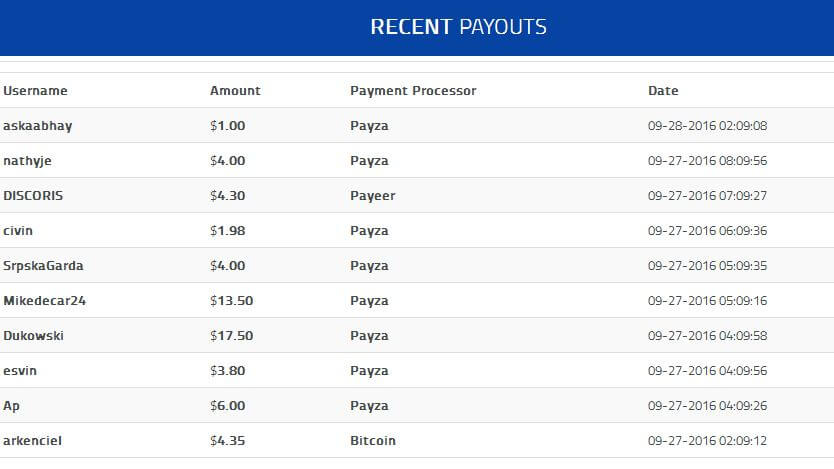This screenshot has width=834, height=469.
Task: Click the Amount column header
Action: [x=235, y=91]
